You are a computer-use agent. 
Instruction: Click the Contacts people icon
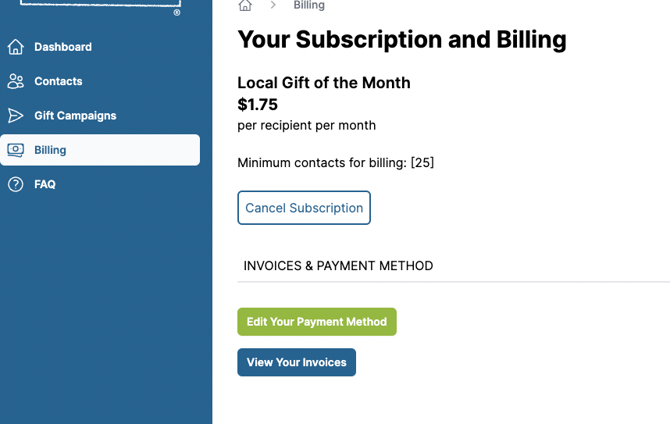(x=16, y=81)
